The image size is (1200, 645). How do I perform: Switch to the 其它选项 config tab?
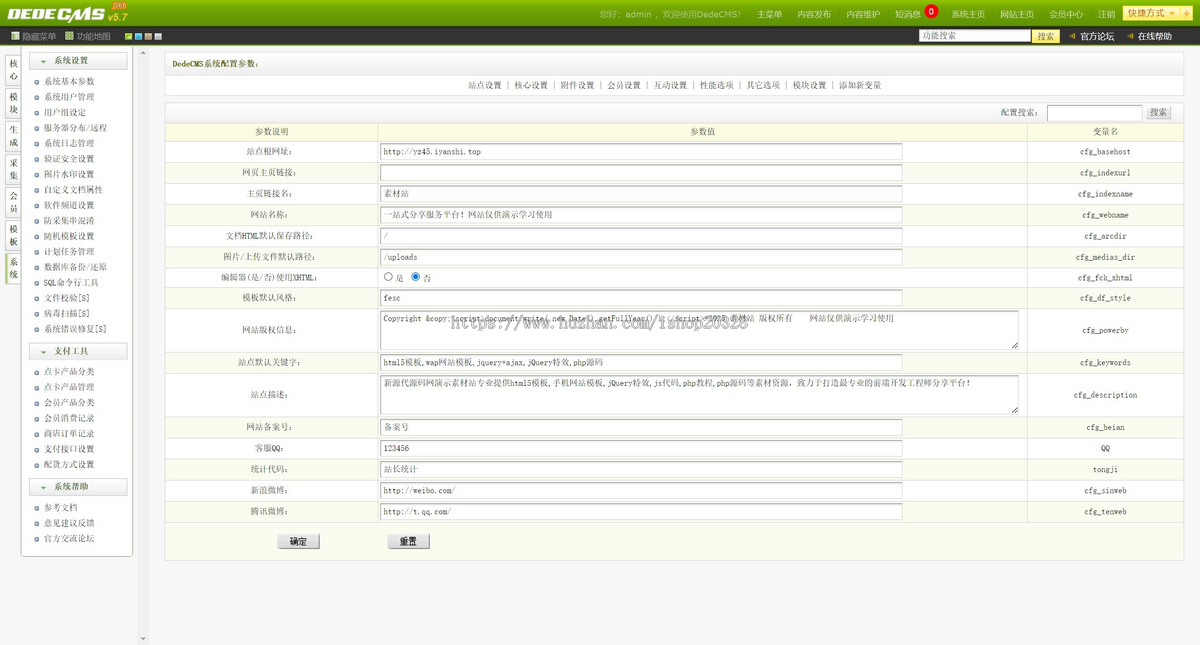point(763,85)
